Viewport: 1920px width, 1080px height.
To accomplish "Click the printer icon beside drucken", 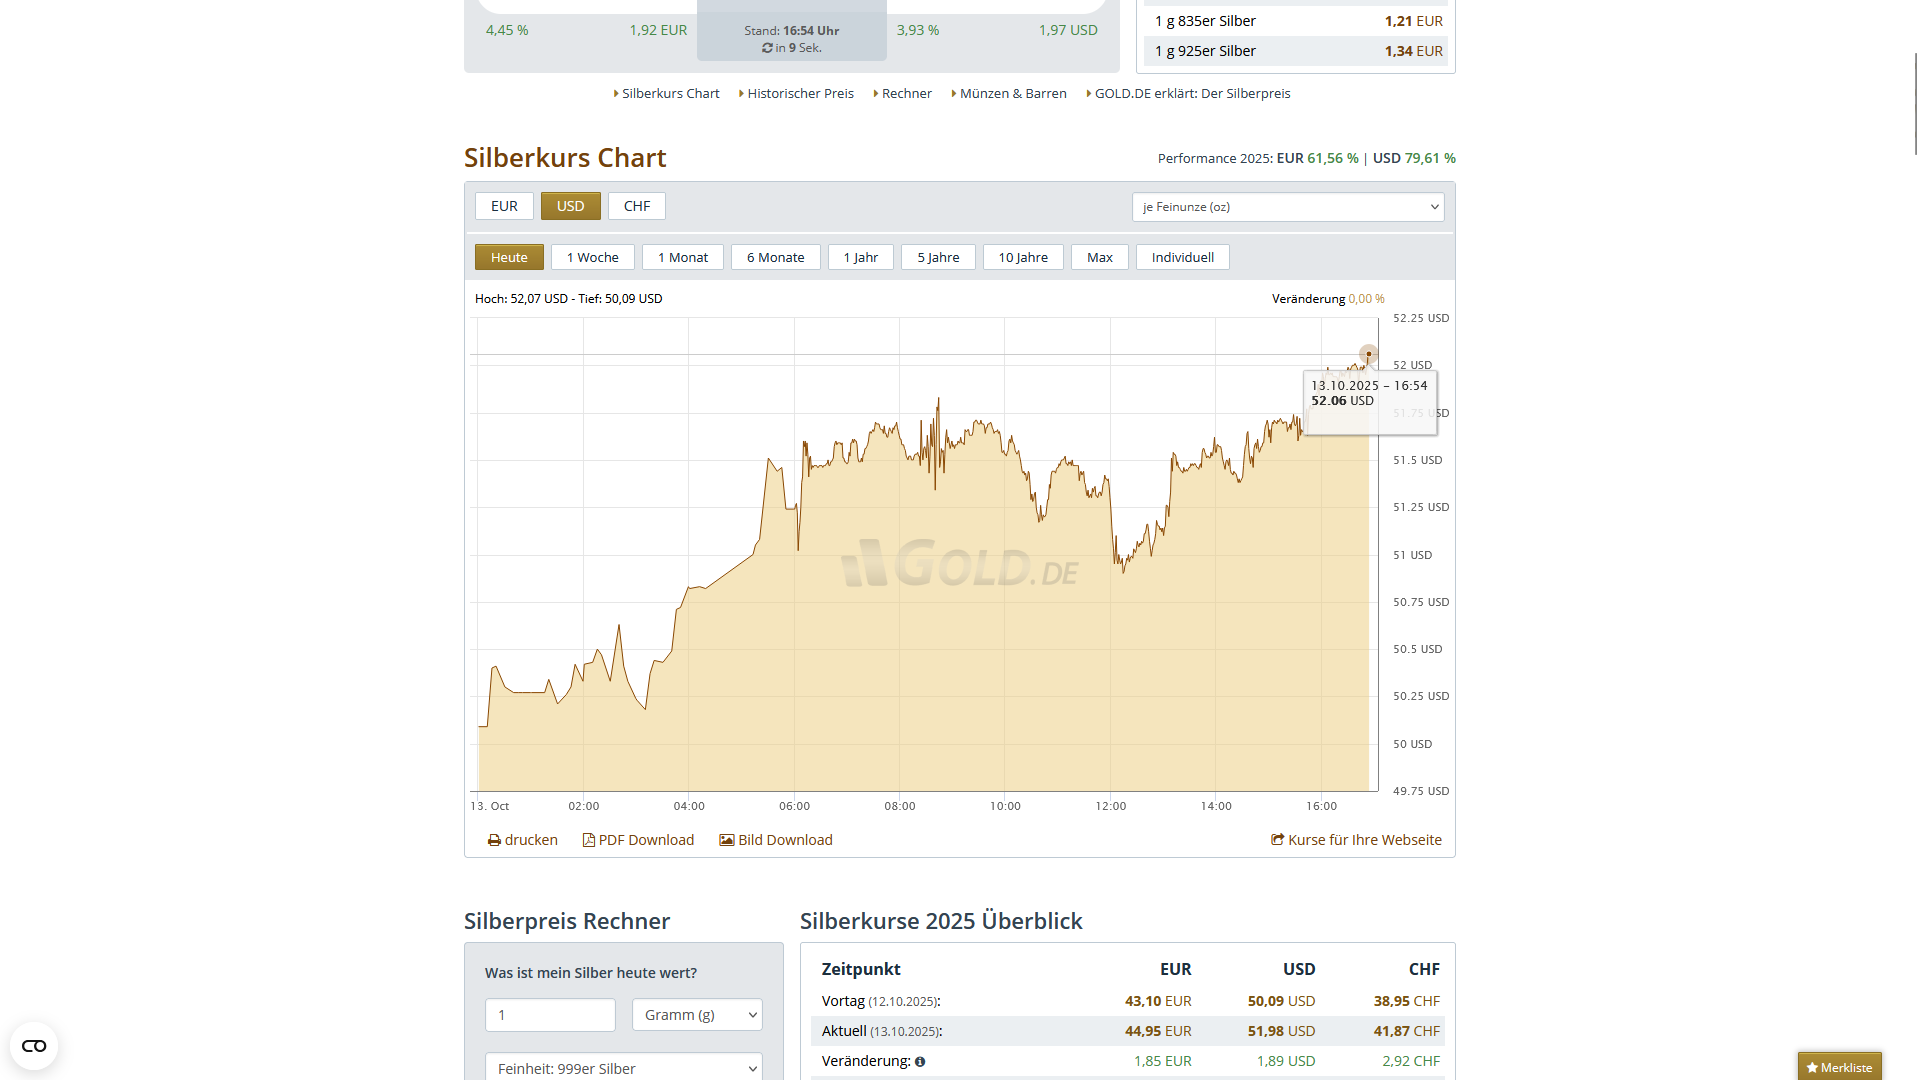I will click(x=494, y=840).
